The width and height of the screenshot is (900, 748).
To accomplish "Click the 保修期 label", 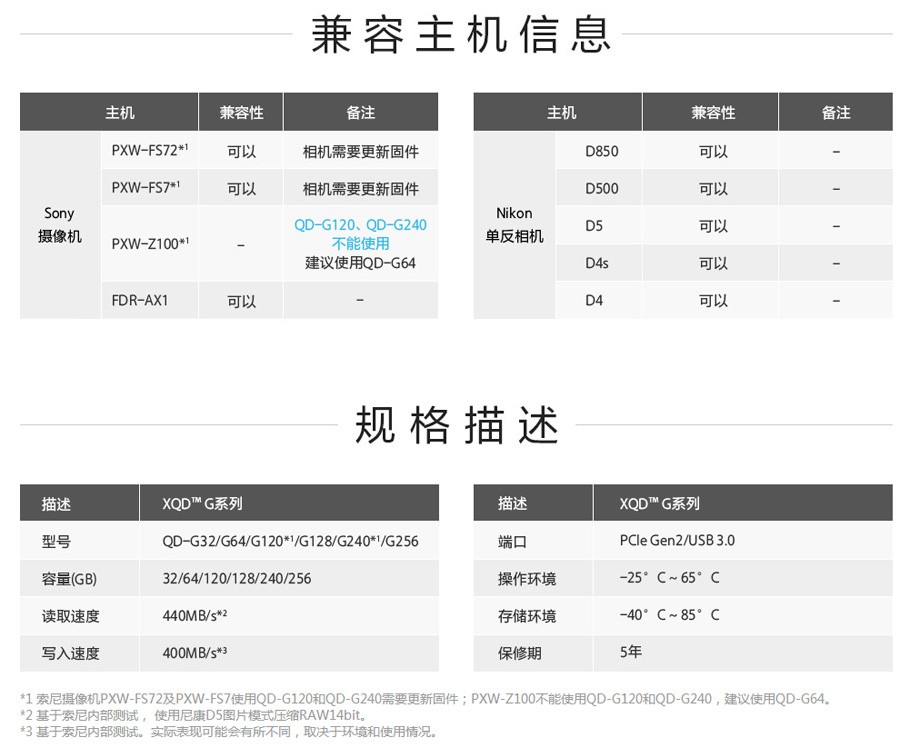I will tap(519, 653).
